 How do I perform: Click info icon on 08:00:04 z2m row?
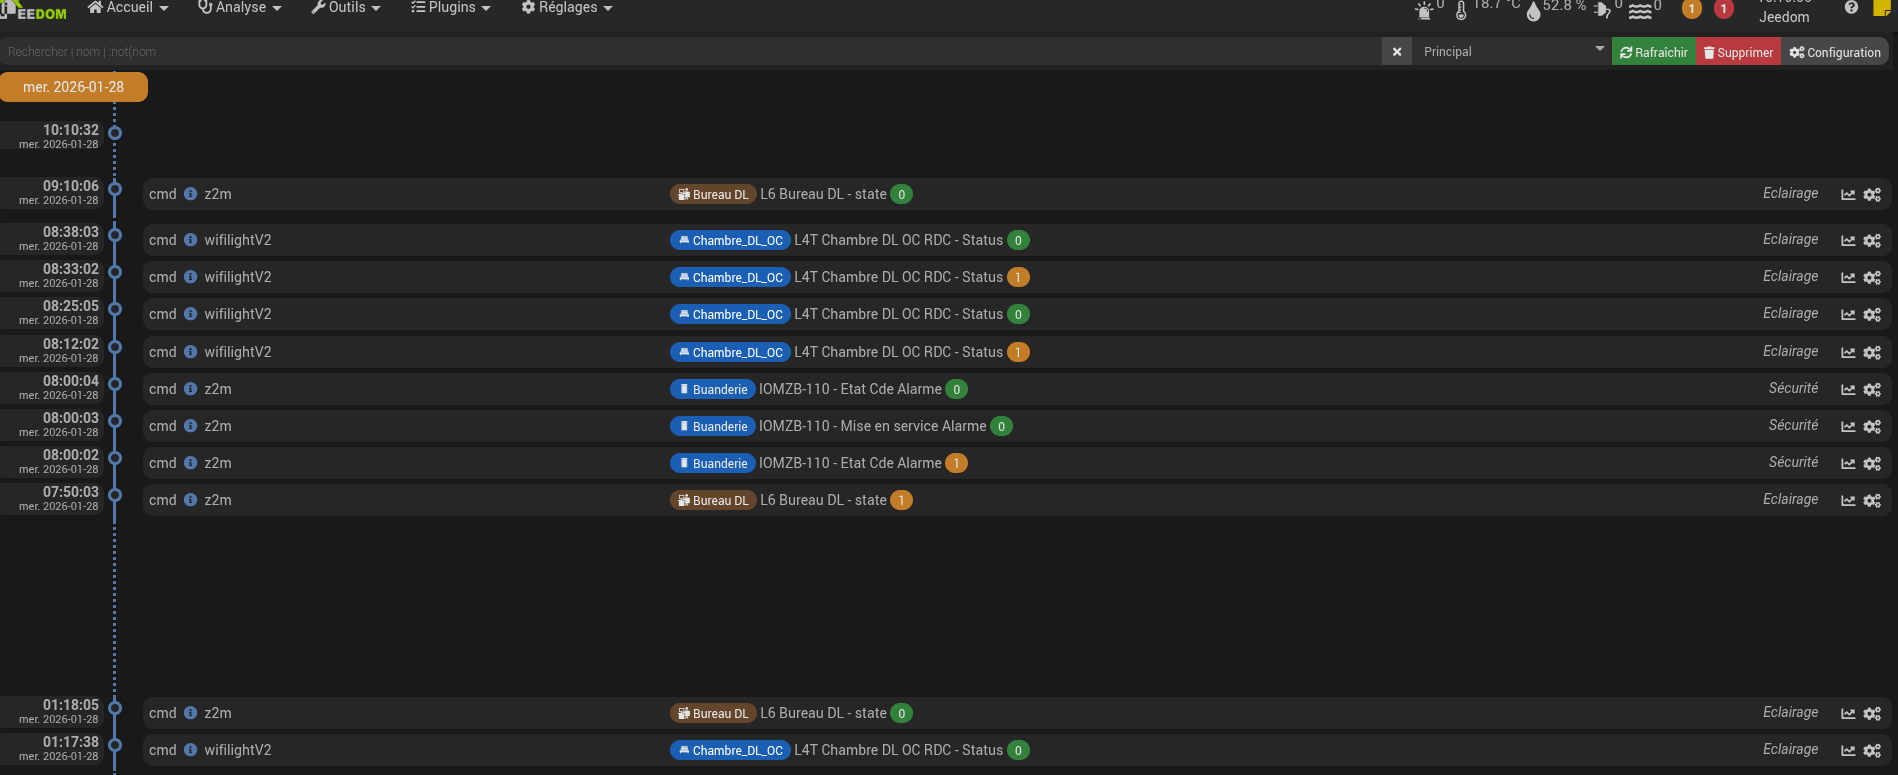click(x=190, y=389)
